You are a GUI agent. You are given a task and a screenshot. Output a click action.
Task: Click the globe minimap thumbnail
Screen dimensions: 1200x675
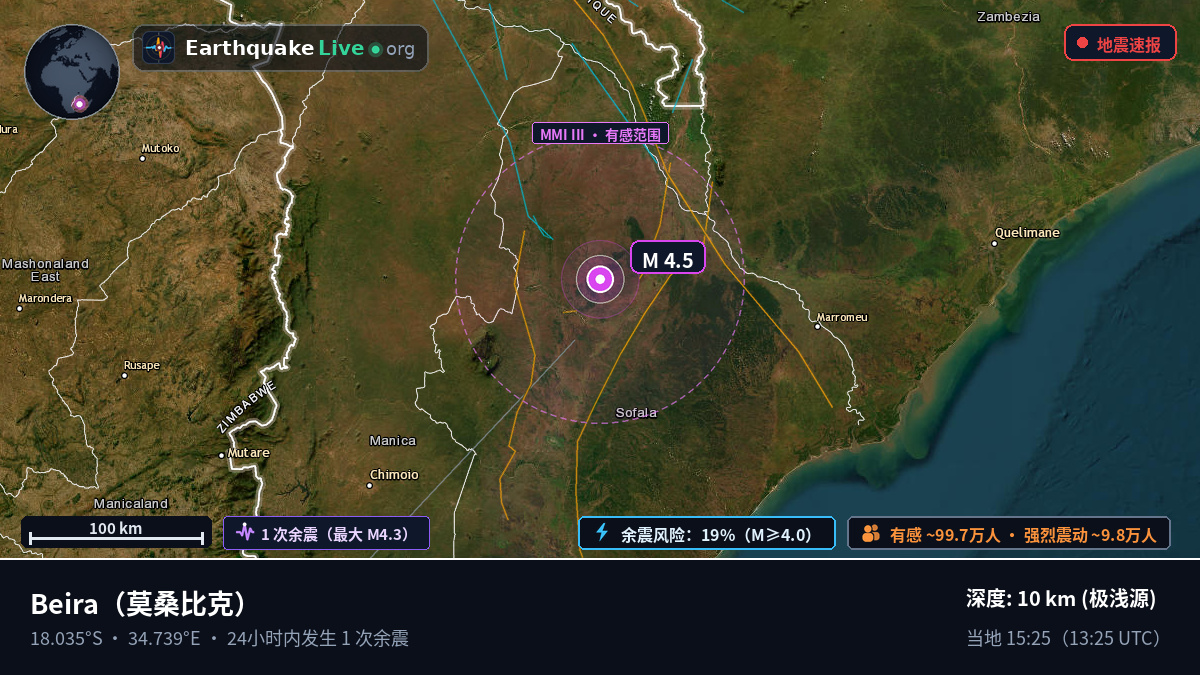pyautogui.click(x=72, y=72)
